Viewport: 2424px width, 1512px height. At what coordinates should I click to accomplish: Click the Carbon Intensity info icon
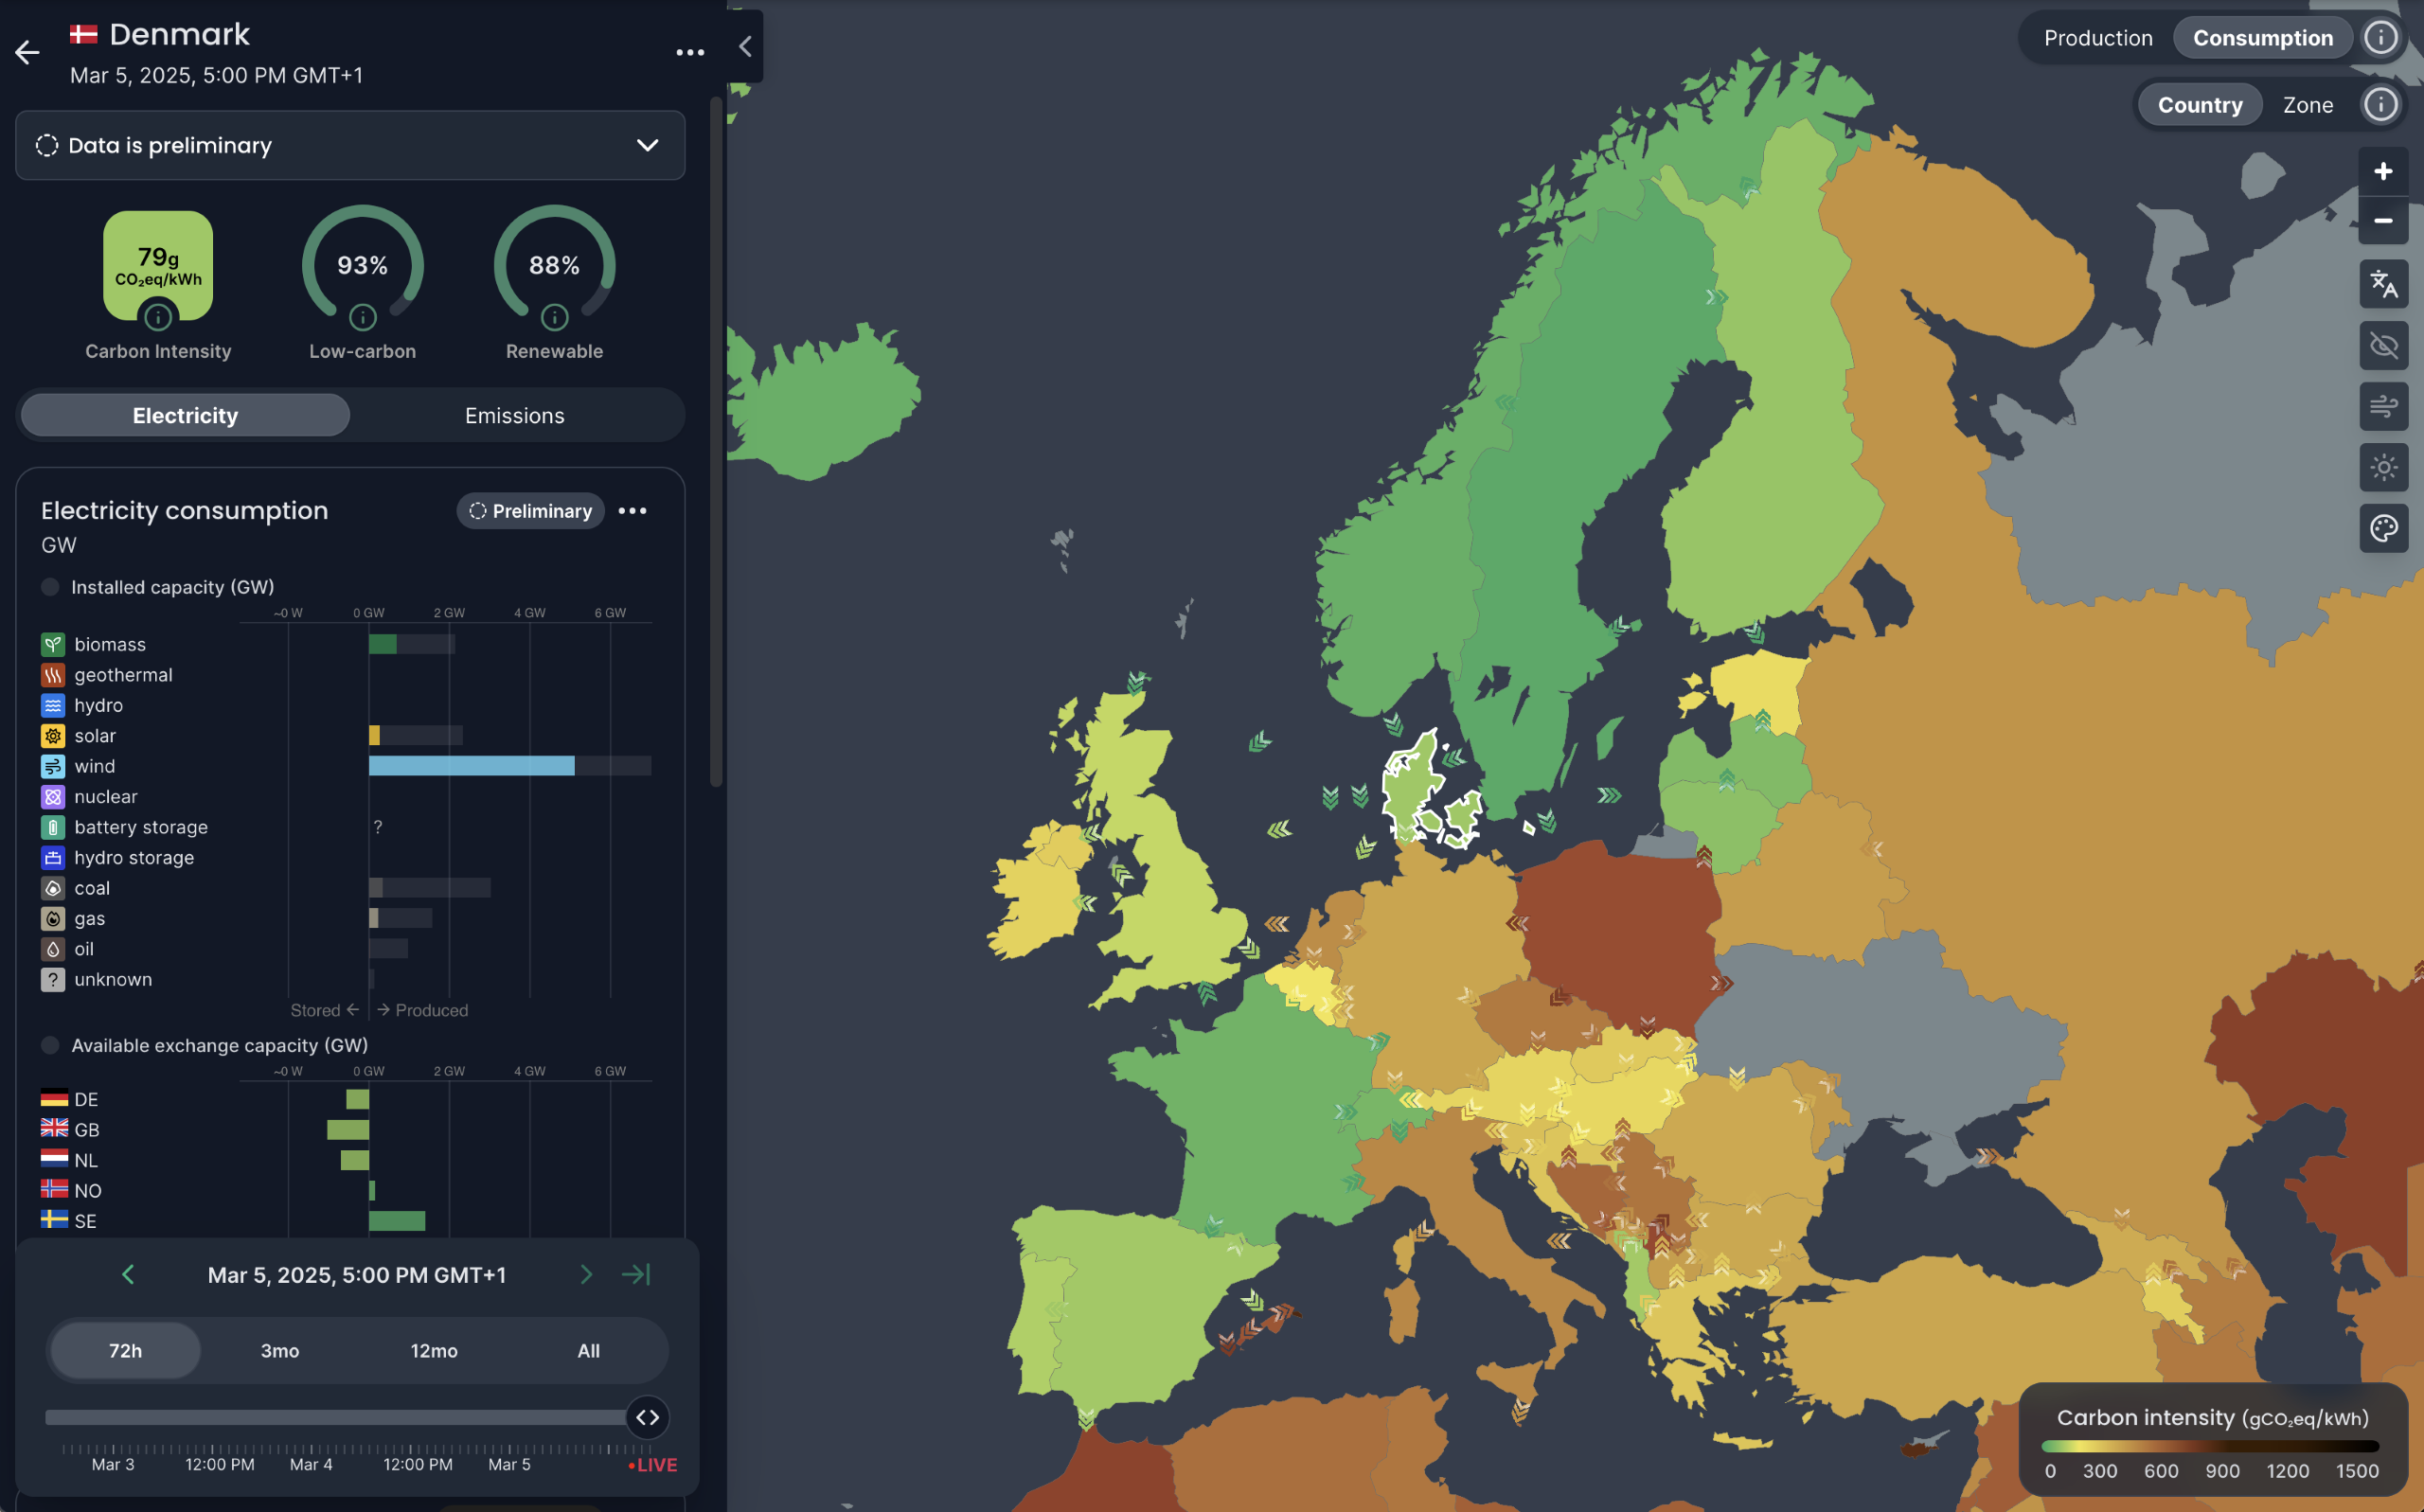coord(157,316)
